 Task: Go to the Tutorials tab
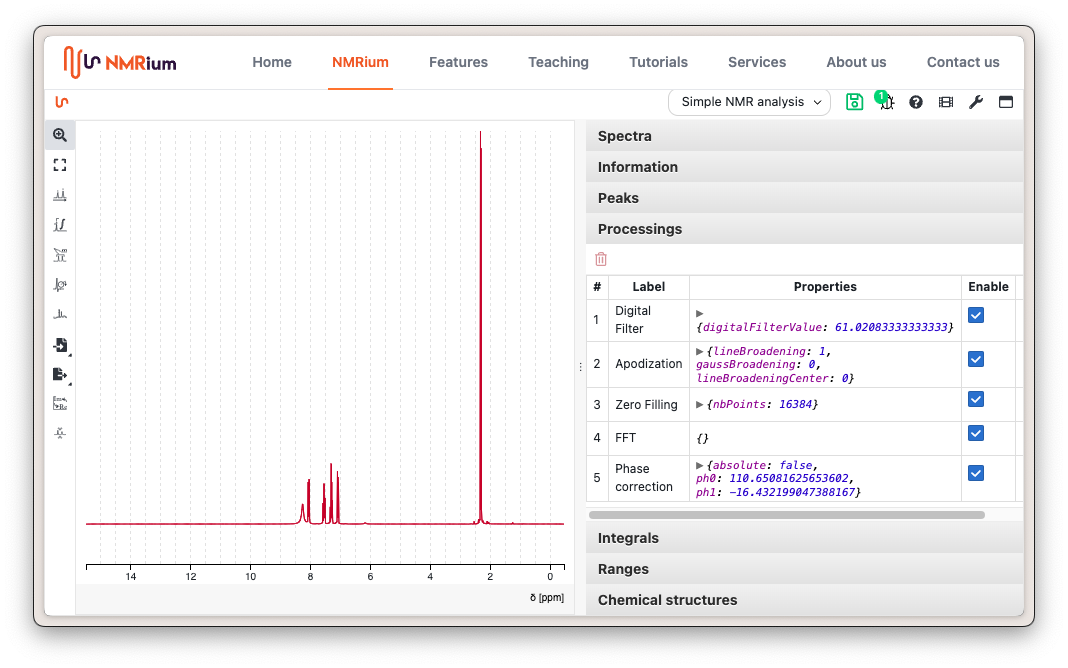[x=658, y=62]
